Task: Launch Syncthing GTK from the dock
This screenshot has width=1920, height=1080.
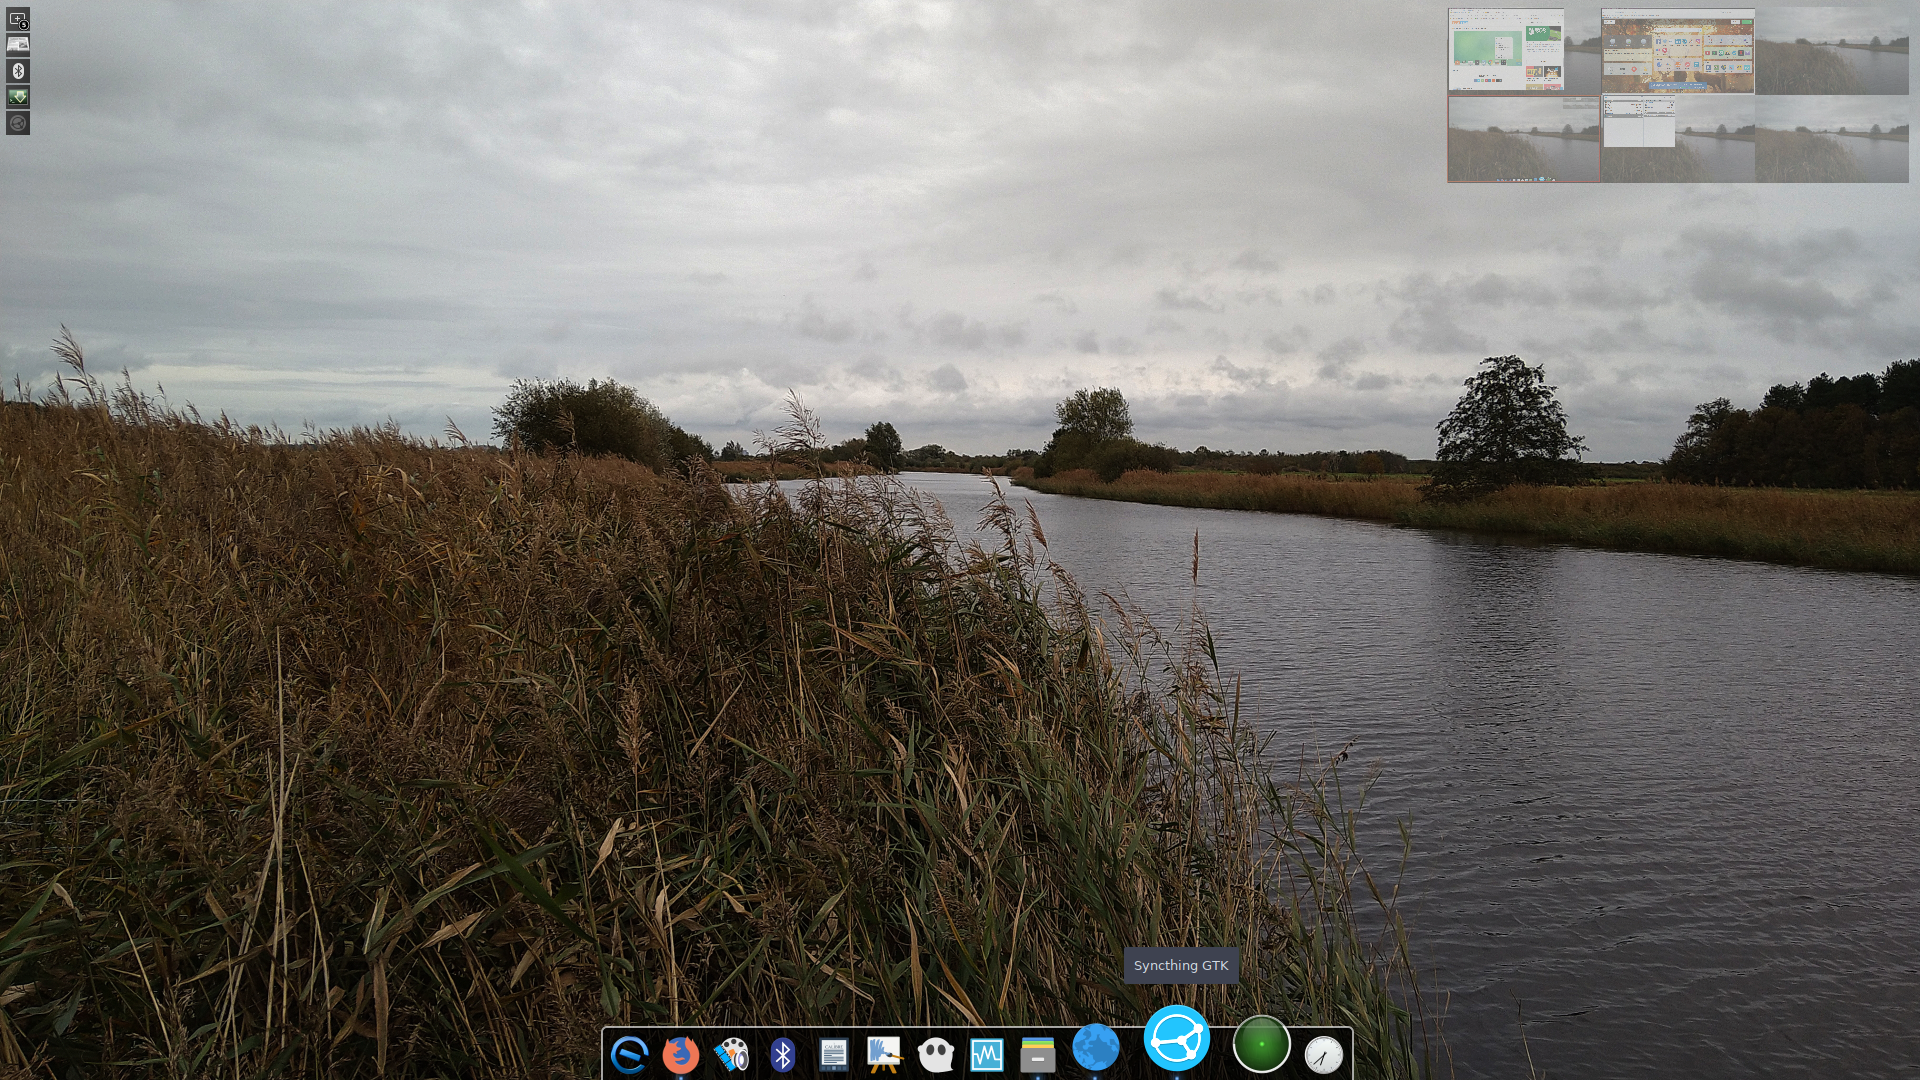Action: [x=1178, y=1043]
